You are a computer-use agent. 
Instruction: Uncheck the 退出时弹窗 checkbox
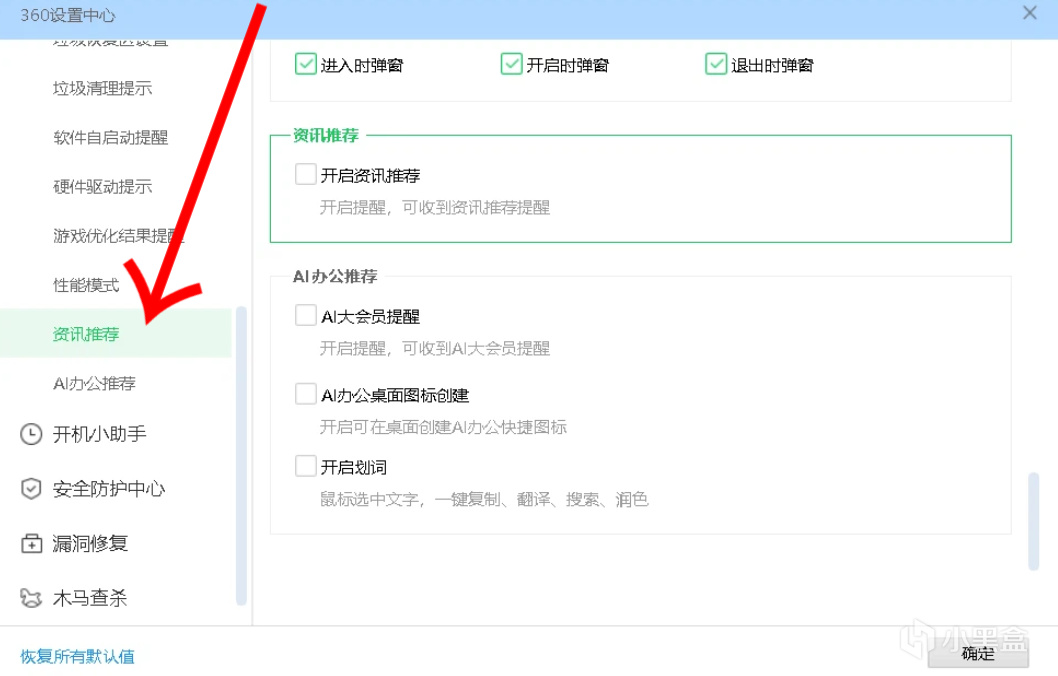[x=716, y=64]
